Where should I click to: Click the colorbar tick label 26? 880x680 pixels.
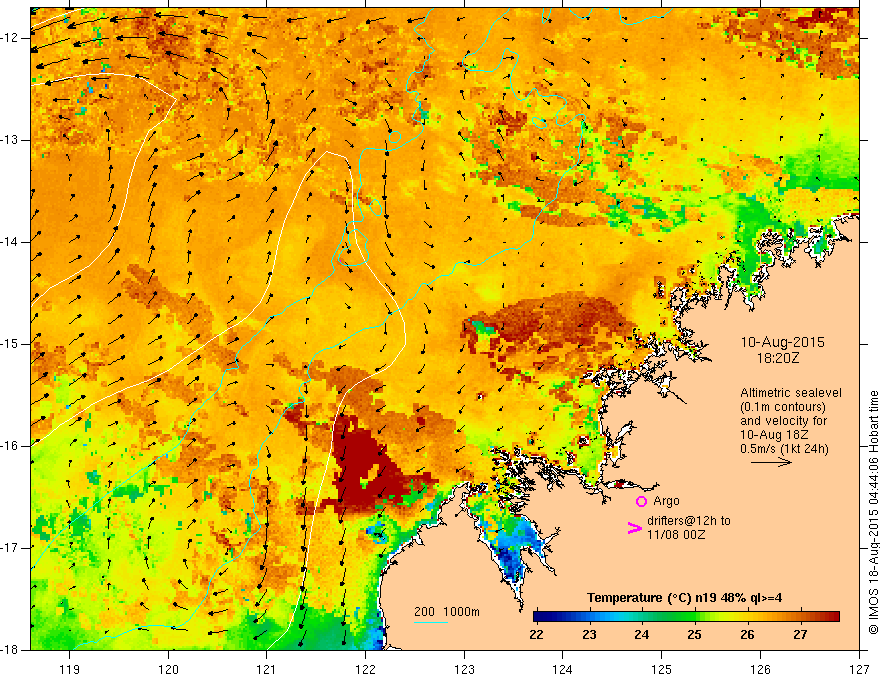pos(748,635)
